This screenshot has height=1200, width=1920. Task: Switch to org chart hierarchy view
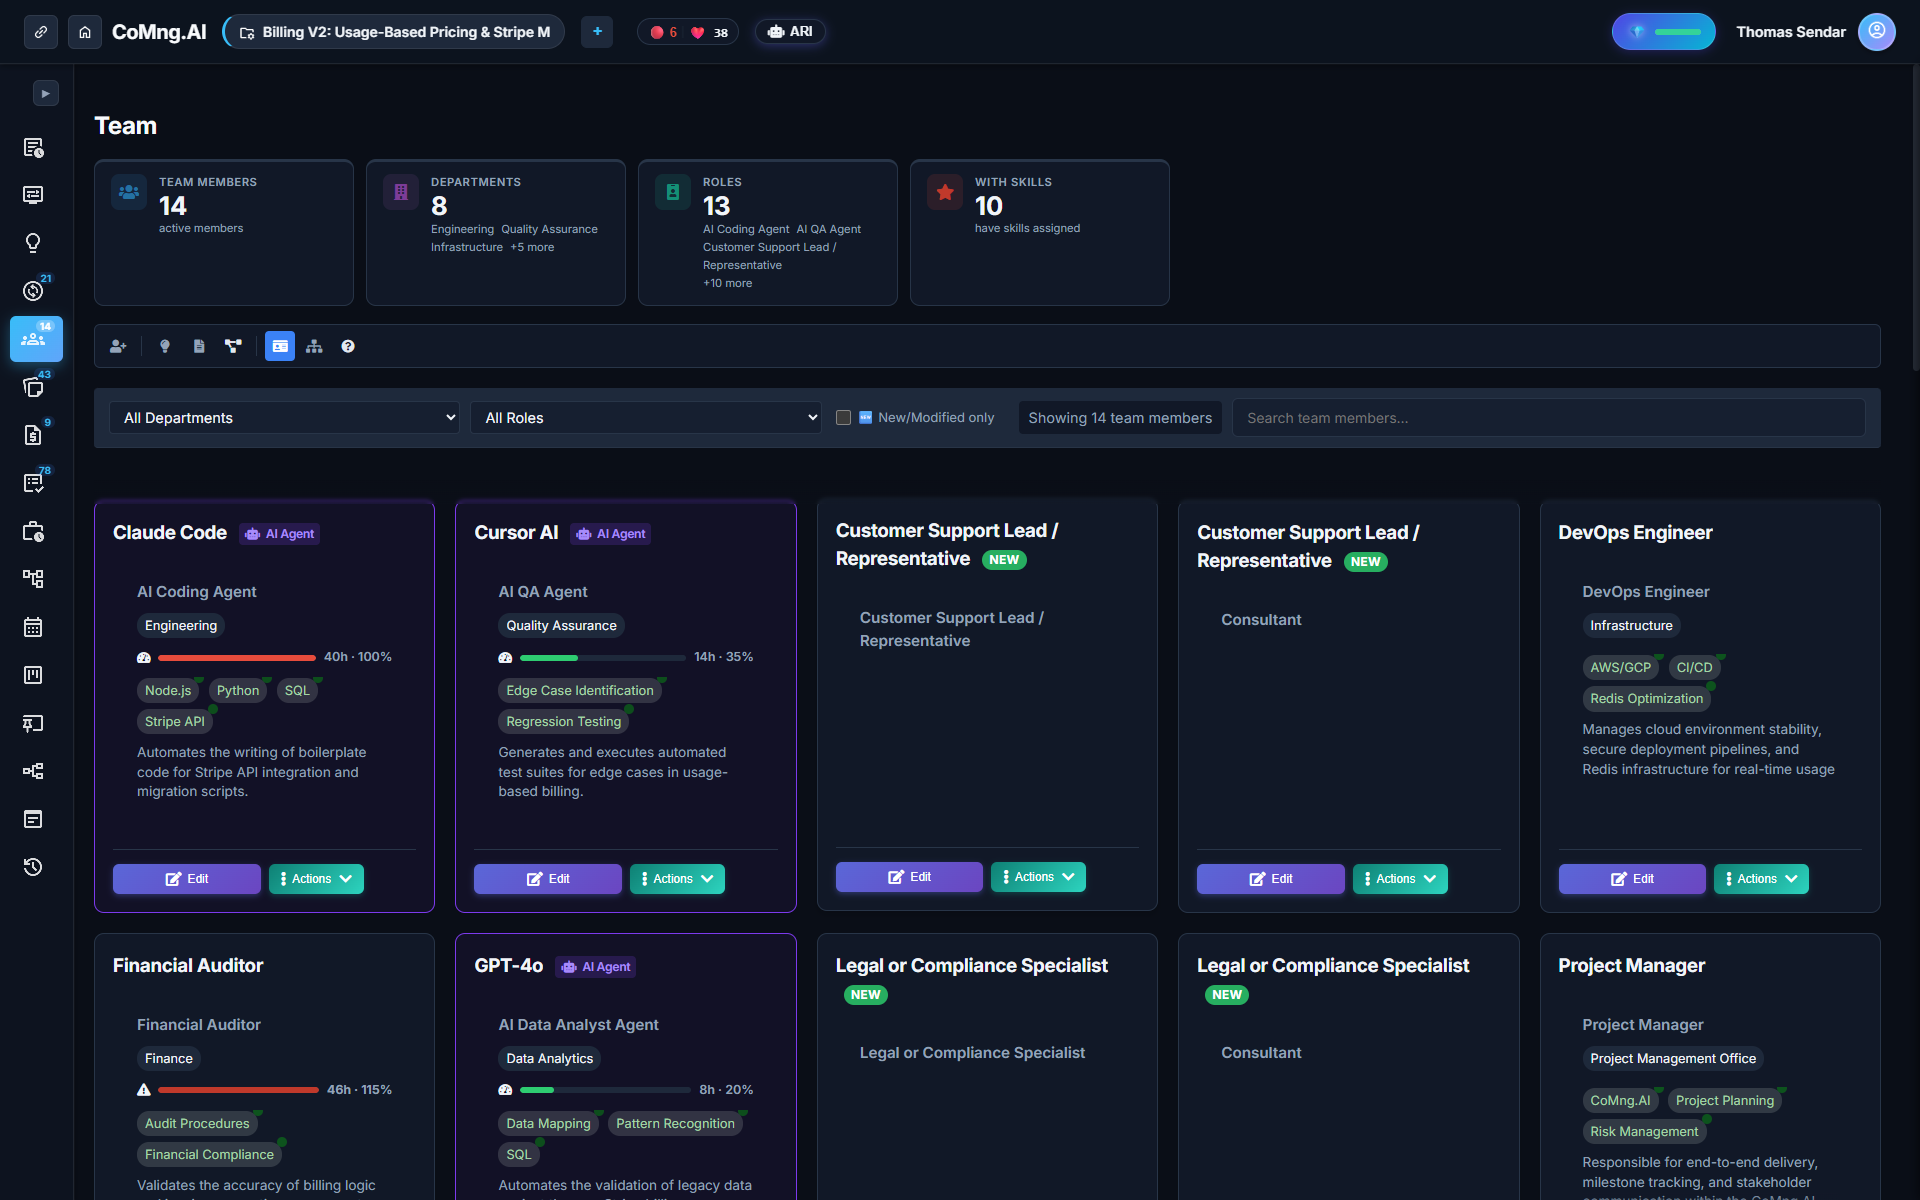tap(314, 346)
